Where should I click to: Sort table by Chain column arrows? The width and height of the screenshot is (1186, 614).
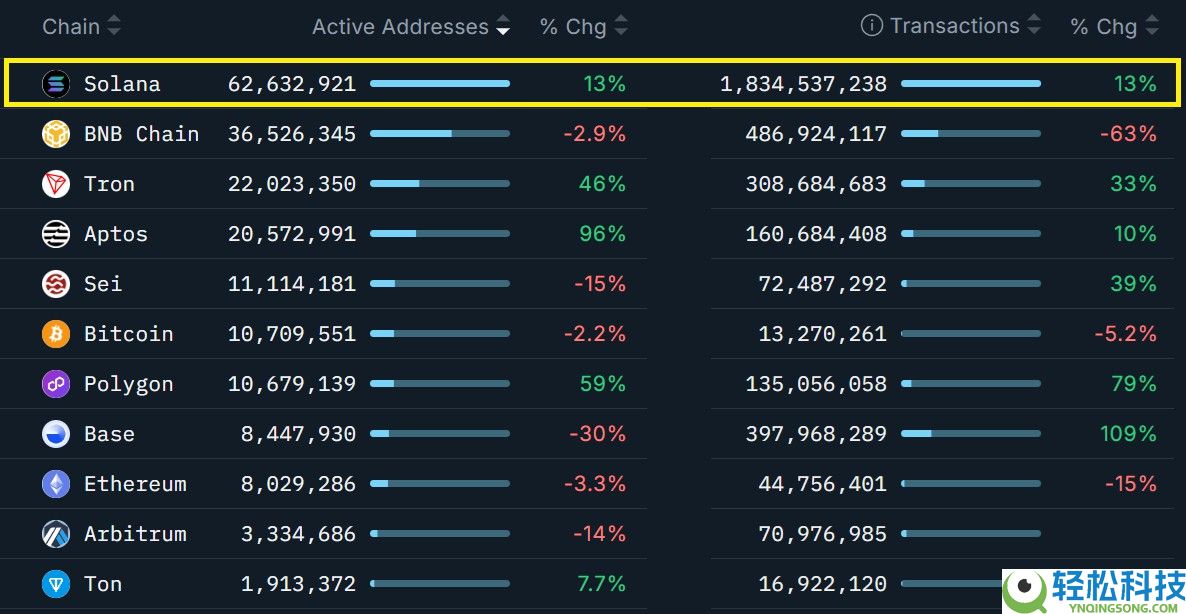pos(114,26)
